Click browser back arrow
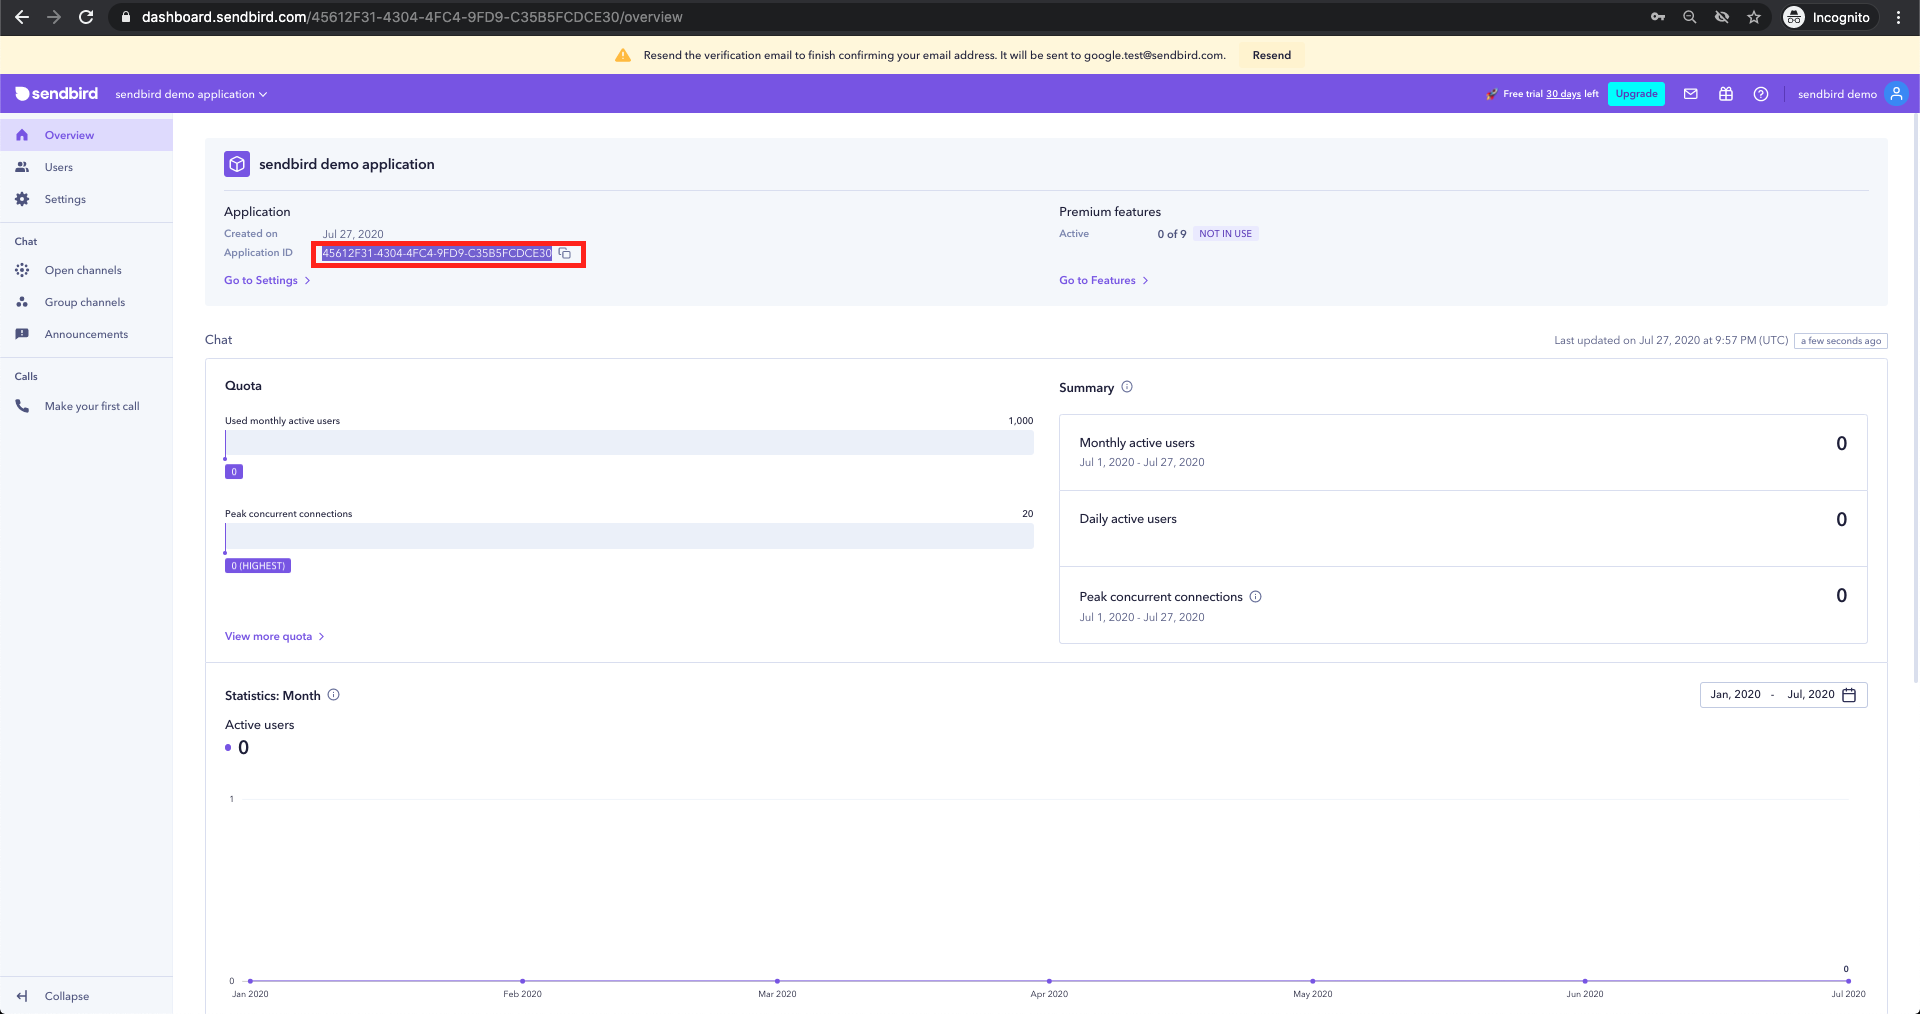Viewport: 1920px width, 1014px height. [x=22, y=17]
